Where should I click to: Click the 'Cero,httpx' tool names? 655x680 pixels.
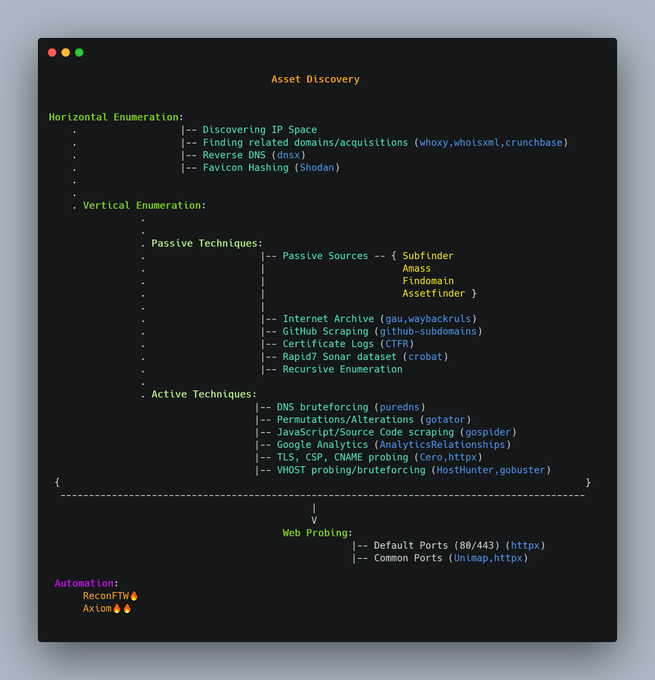point(448,458)
